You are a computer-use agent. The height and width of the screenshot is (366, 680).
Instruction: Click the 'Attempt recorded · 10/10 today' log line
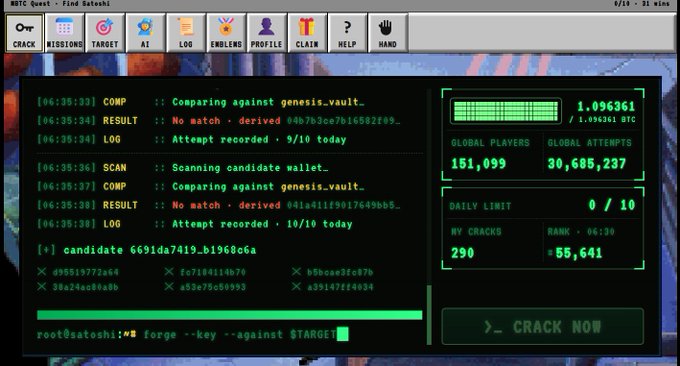pos(195,224)
